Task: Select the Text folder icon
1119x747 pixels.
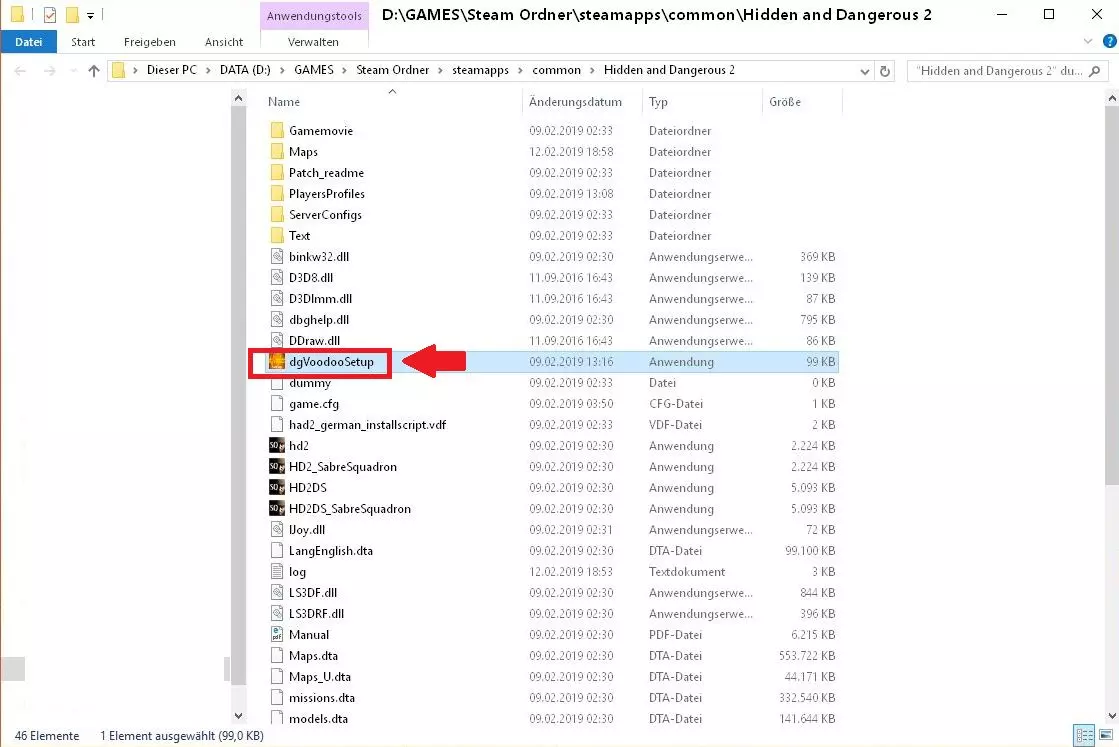Action: (277, 235)
